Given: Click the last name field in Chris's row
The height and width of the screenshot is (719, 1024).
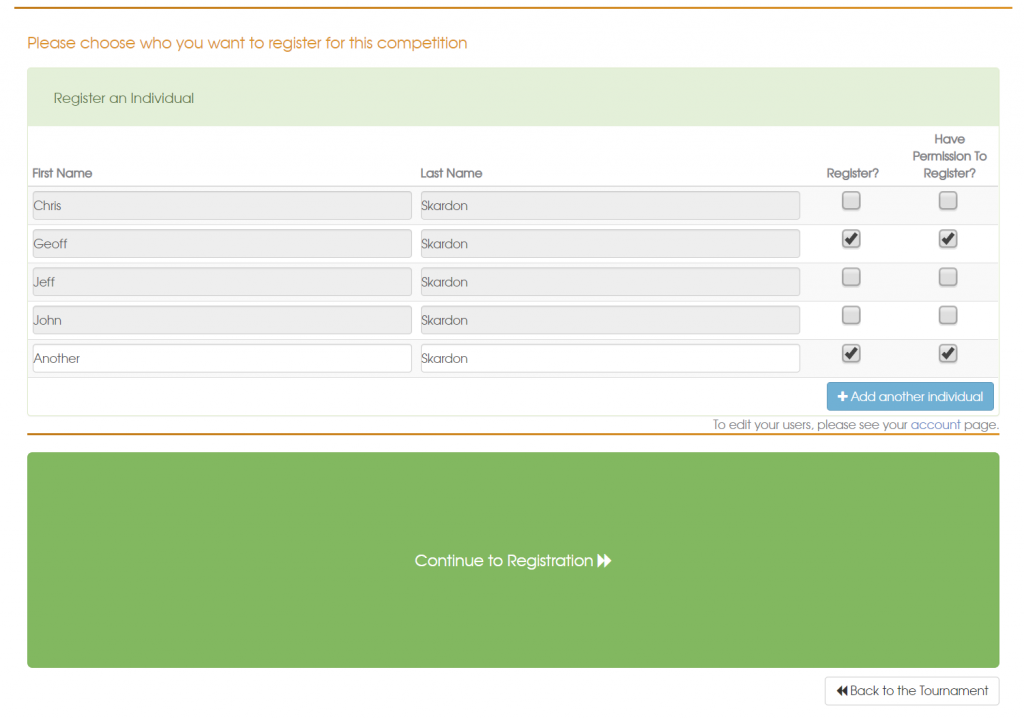Looking at the screenshot, I should pos(610,206).
